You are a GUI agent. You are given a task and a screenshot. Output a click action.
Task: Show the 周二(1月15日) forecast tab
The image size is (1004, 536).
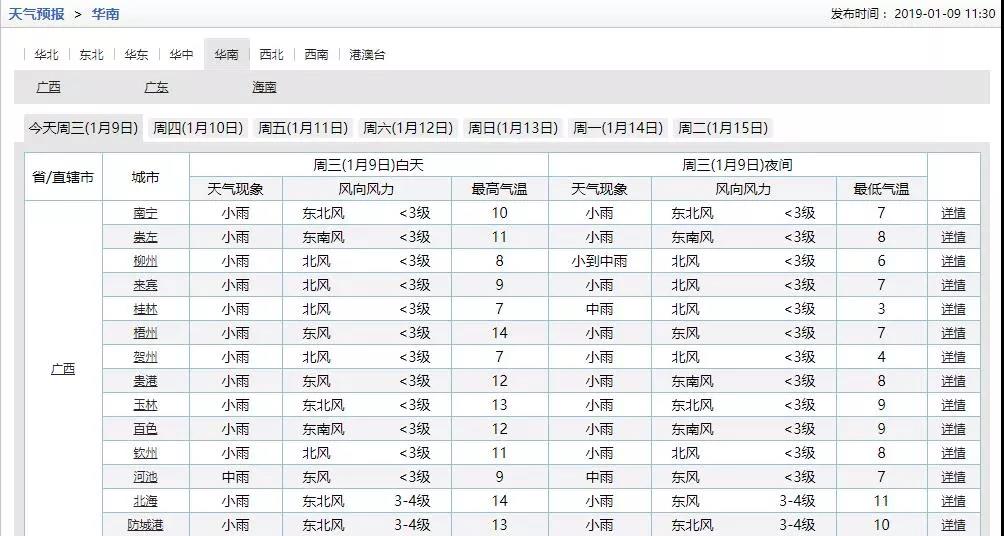723,128
